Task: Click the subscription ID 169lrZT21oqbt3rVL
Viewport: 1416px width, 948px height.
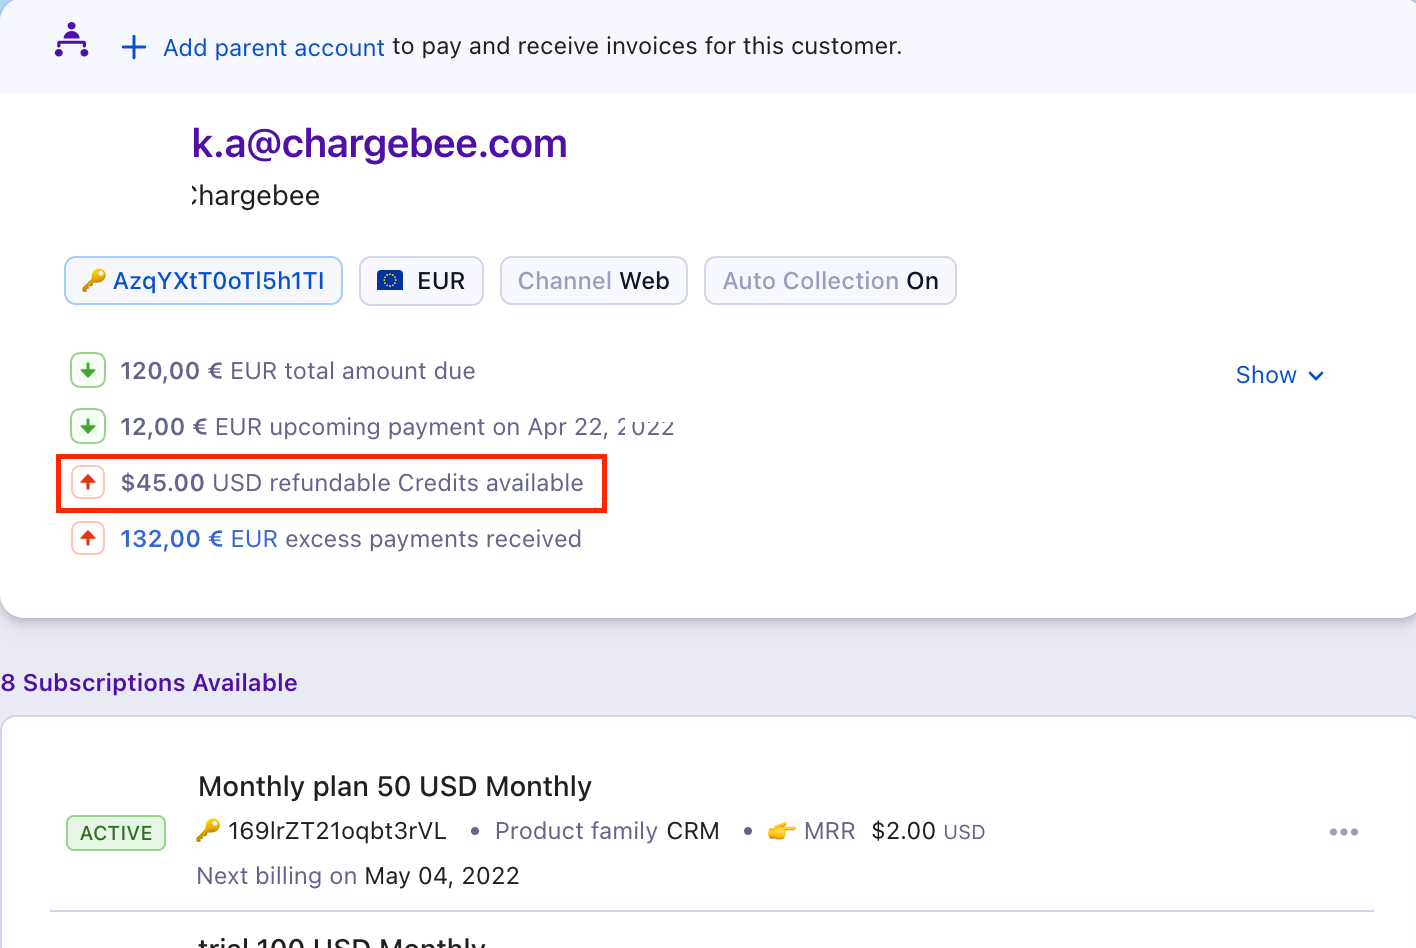Action: click(337, 831)
